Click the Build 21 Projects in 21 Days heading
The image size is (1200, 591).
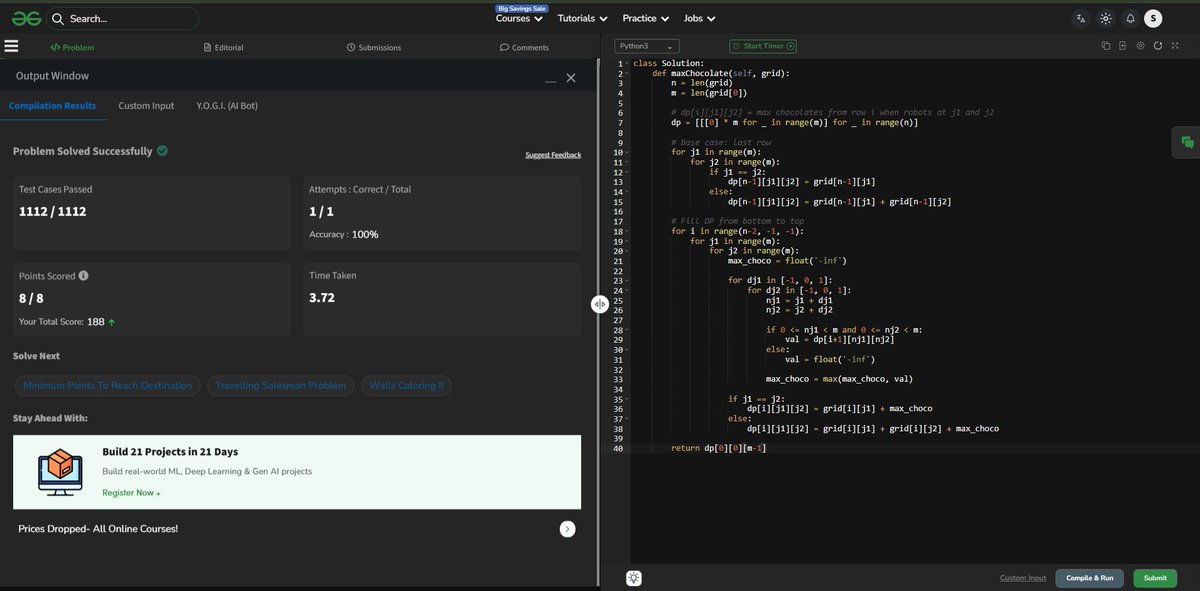(170, 451)
